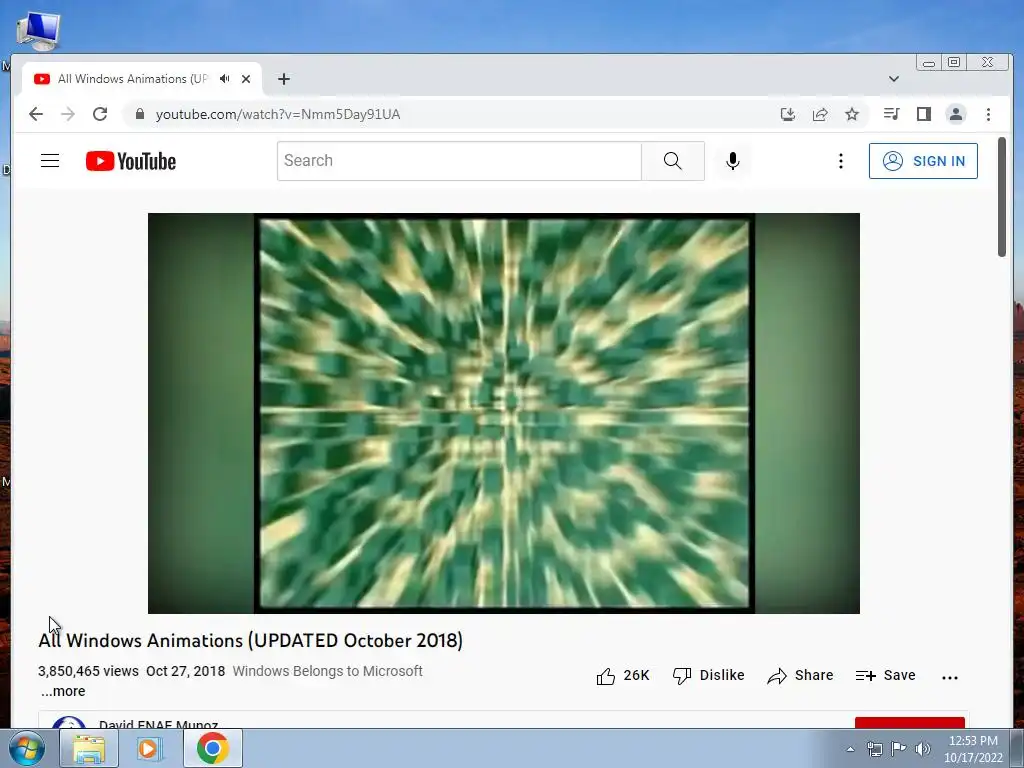Open the Computer desktop icon
This screenshot has width=1024, height=768.
click(x=39, y=31)
